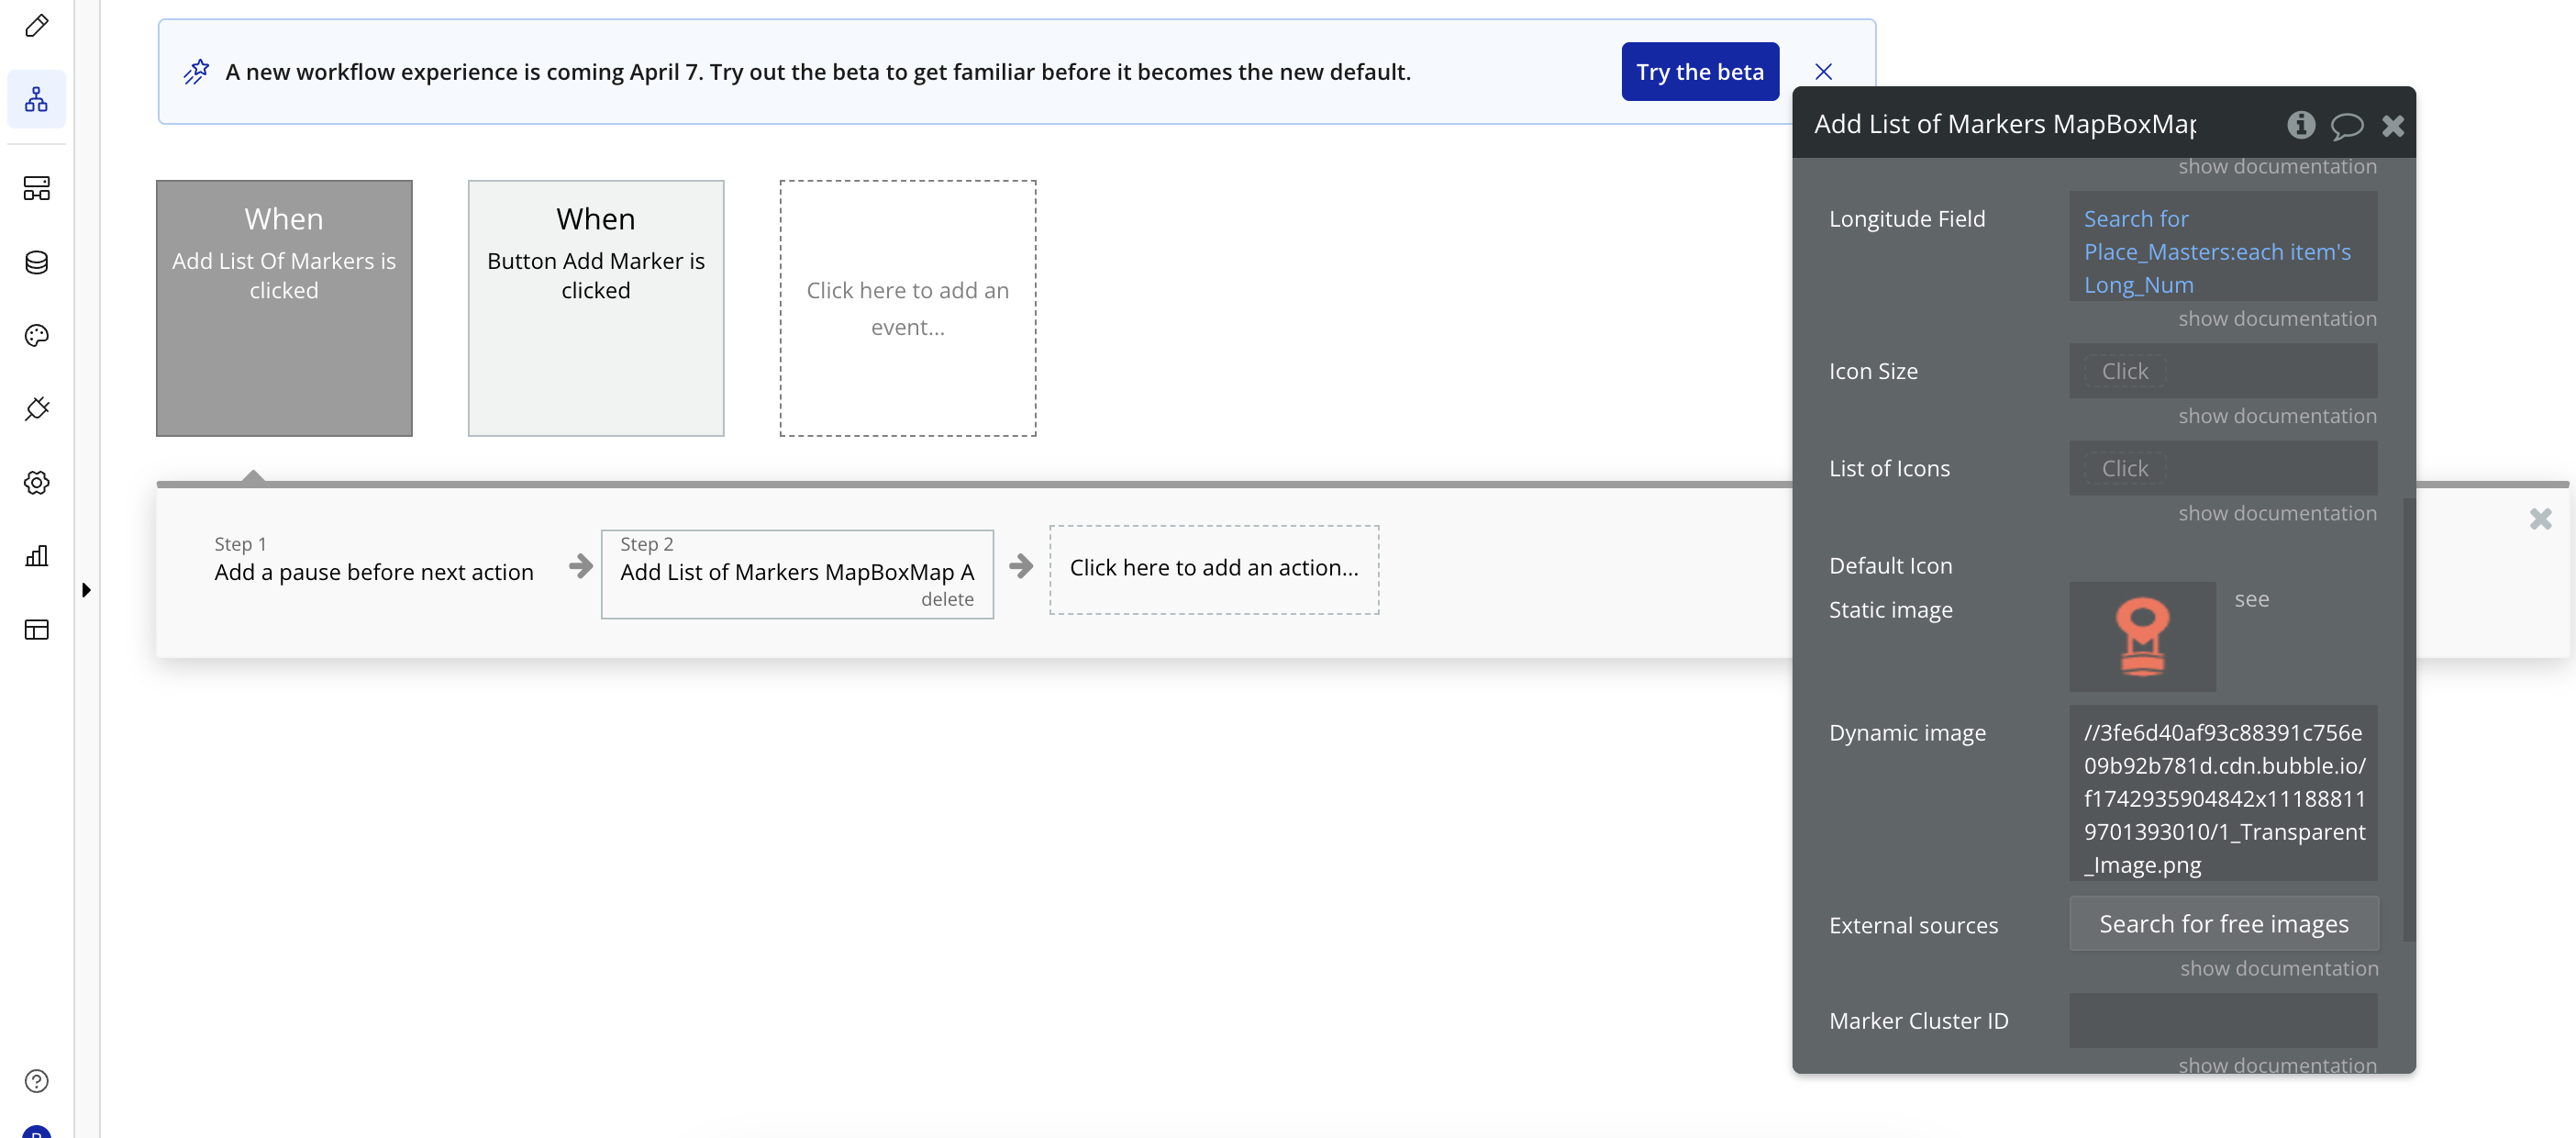
Task: Dismiss the new workflow beta banner
Action: [x=1823, y=71]
